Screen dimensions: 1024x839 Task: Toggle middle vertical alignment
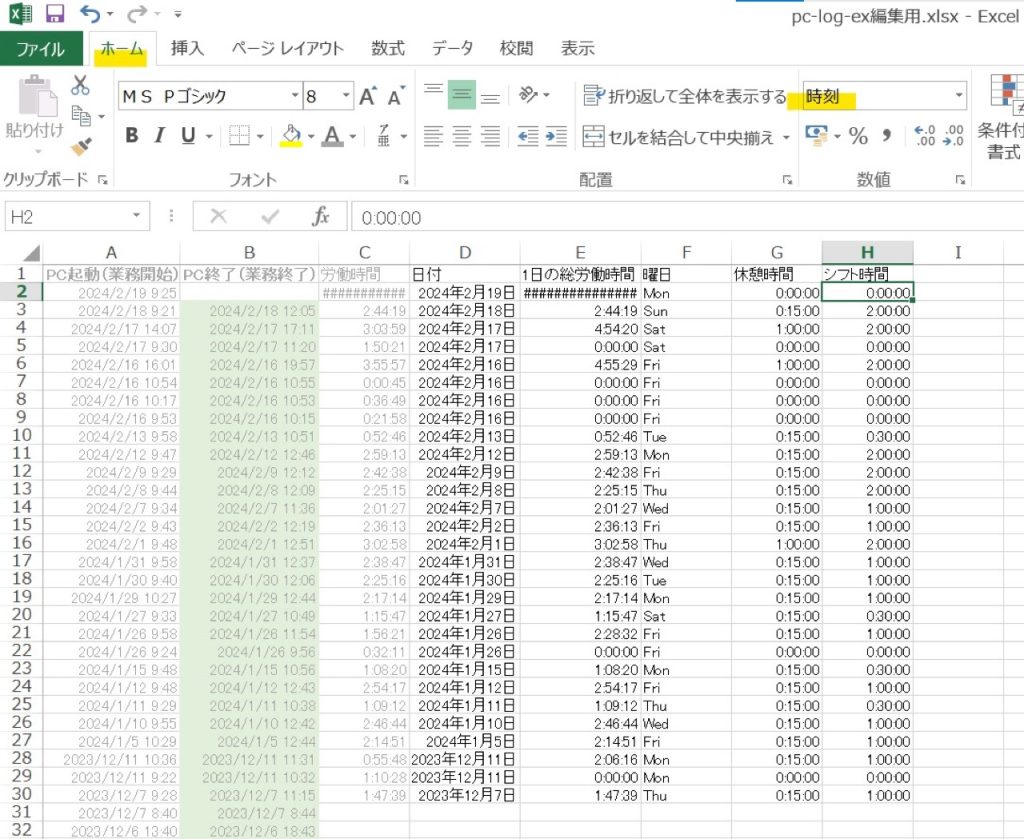pyautogui.click(x=462, y=95)
